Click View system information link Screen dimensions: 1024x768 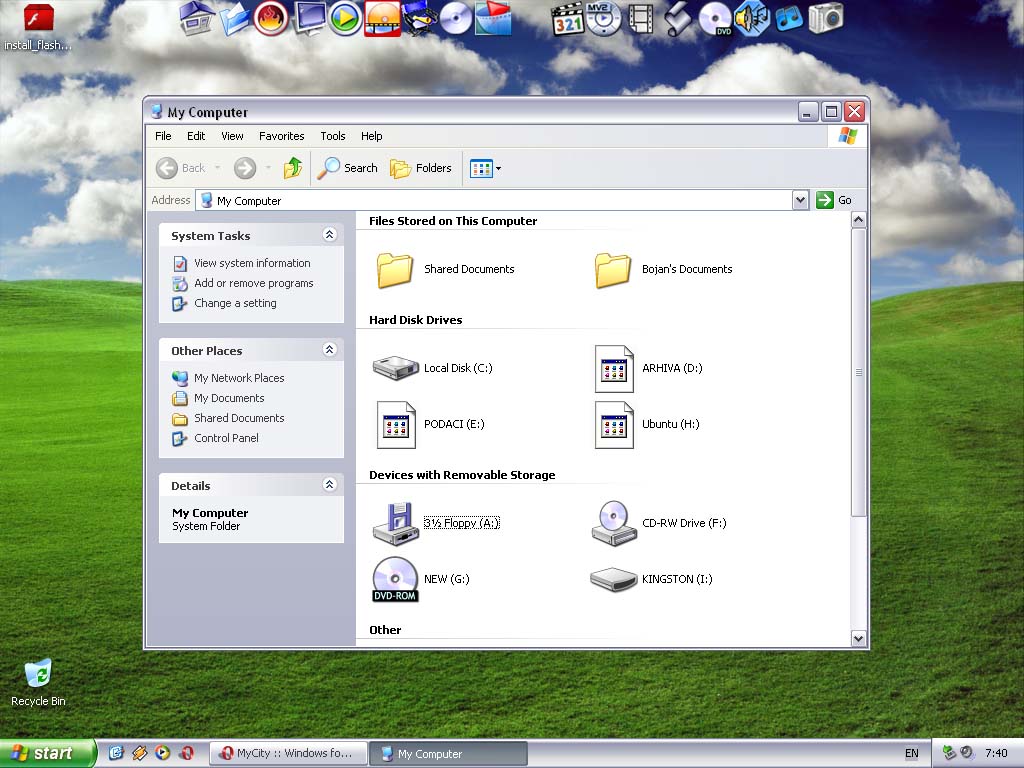[252, 263]
